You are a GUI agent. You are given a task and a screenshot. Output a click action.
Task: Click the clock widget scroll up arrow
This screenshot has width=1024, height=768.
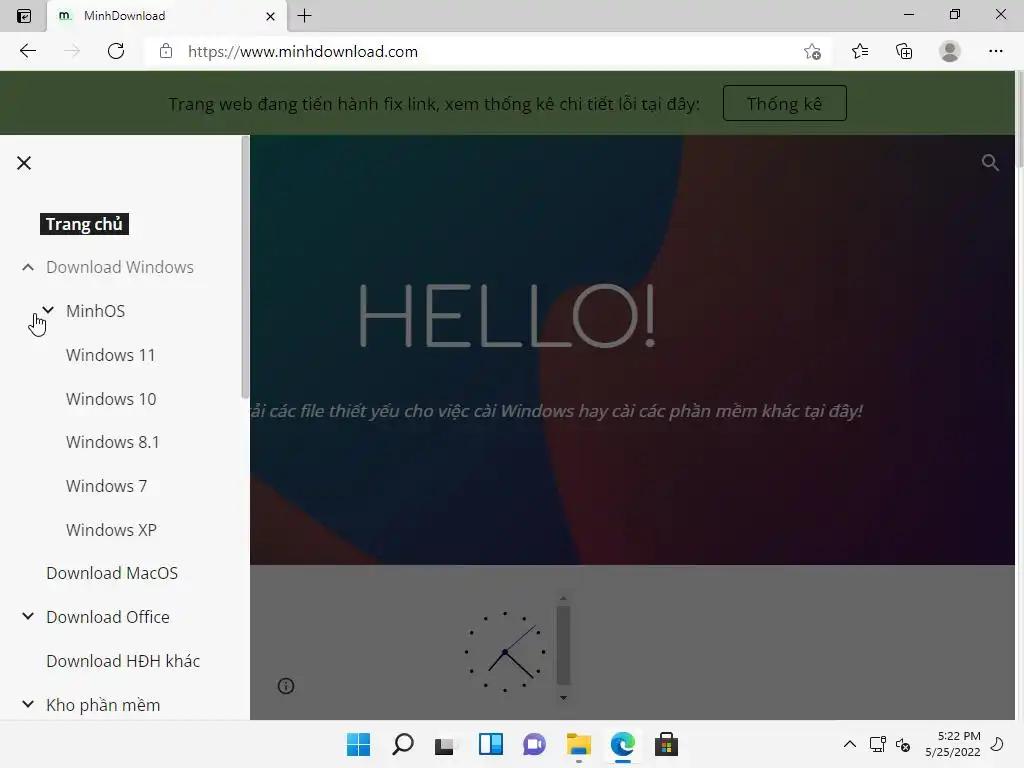point(563,599)
